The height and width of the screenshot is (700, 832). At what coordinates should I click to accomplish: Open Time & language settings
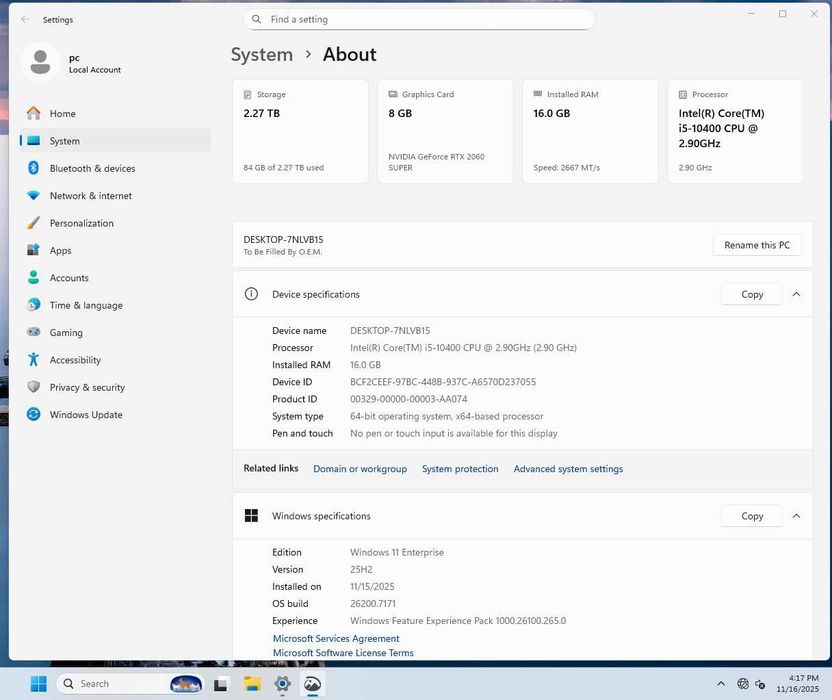[115, 305]
